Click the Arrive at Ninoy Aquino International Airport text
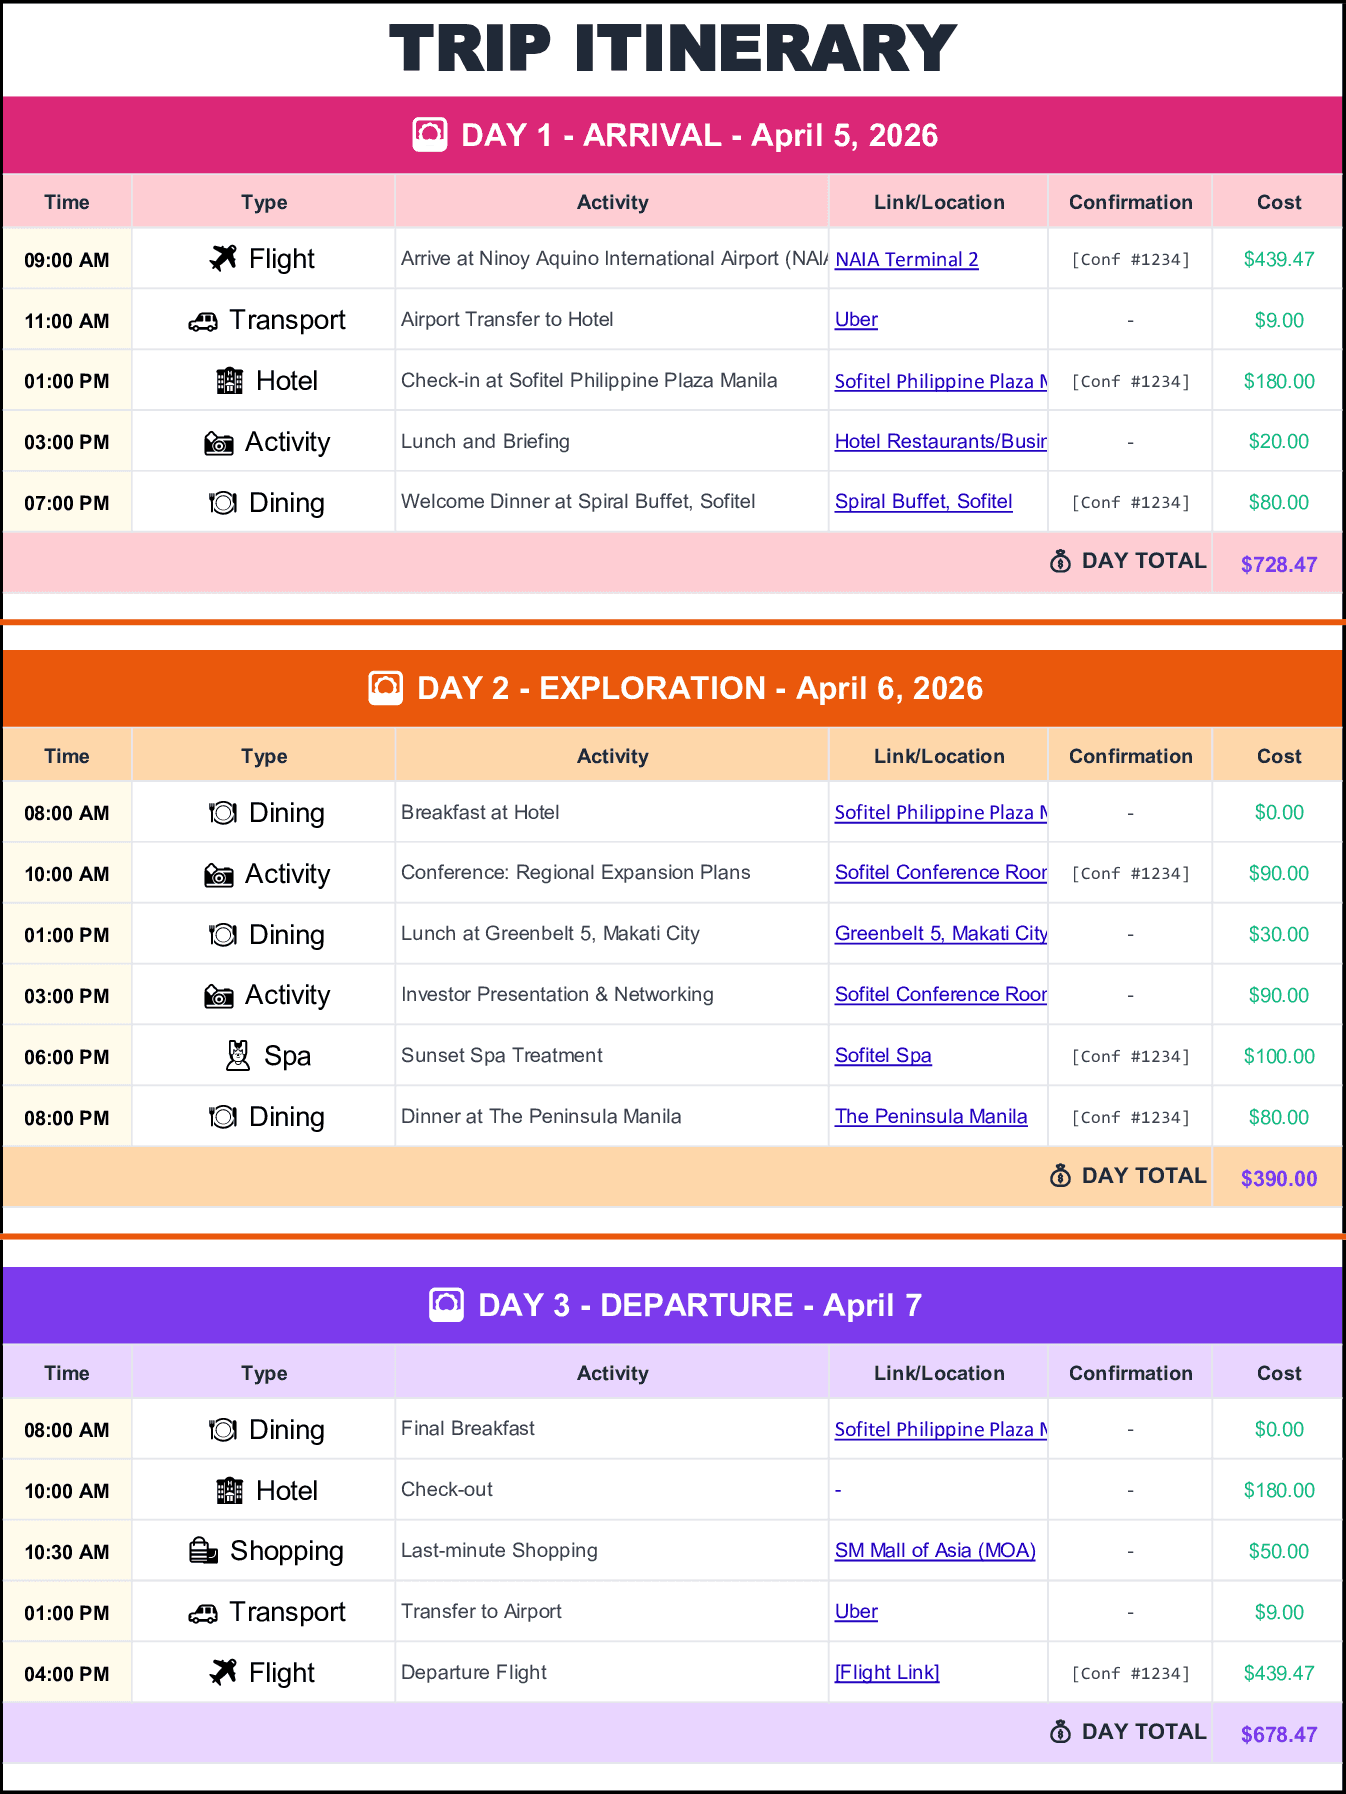The height and width of the screenshot is (1794, 1346). pyautogui.click(x=614, y=258)
